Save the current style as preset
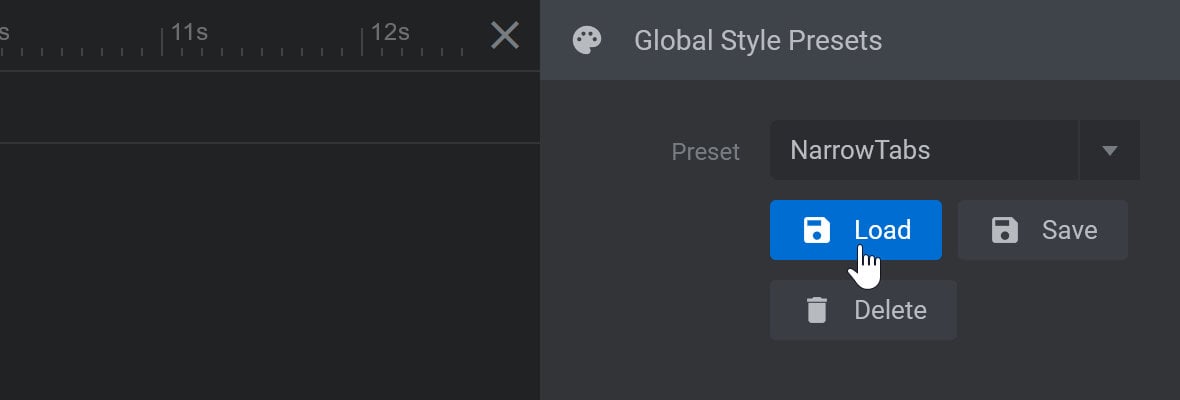1180x400 pixels. click(1043, 230)
